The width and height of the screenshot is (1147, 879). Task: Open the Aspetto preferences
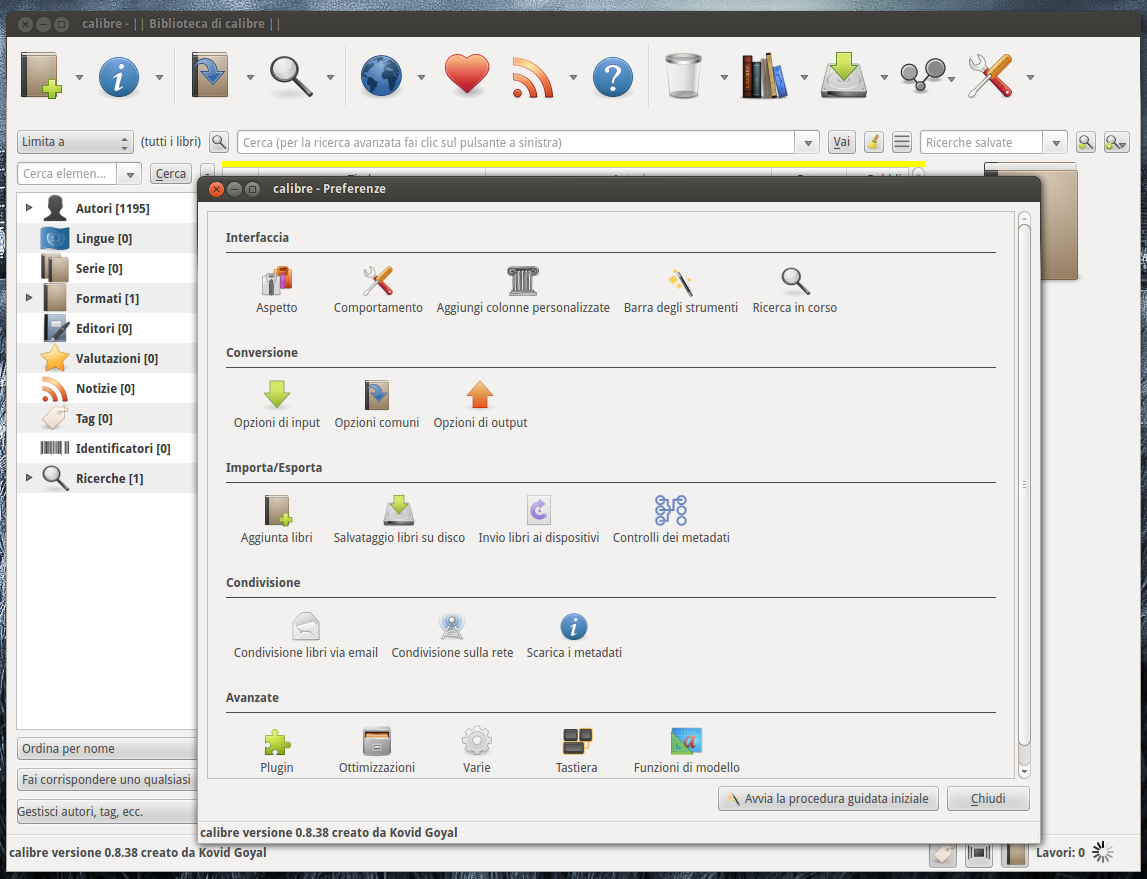point(277,290)
